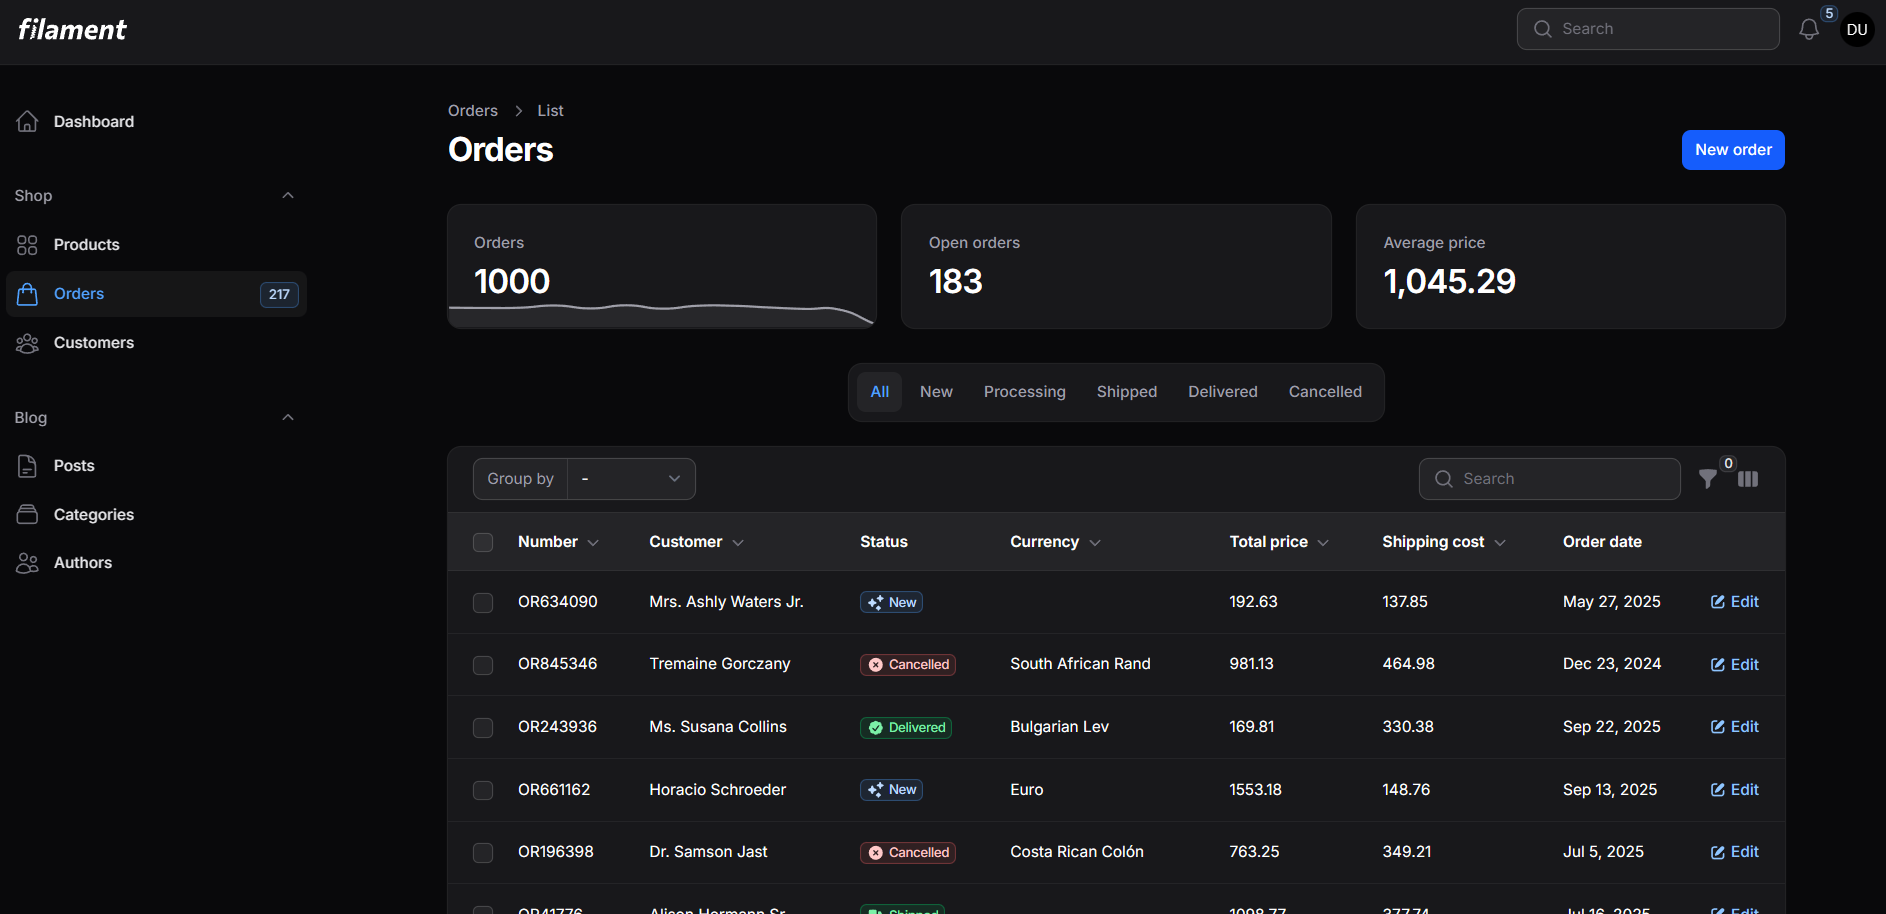Collapse the Blog navigation section
This screenshot has height=914, width=1886.
pyautogui.click(x=288, y=418)
